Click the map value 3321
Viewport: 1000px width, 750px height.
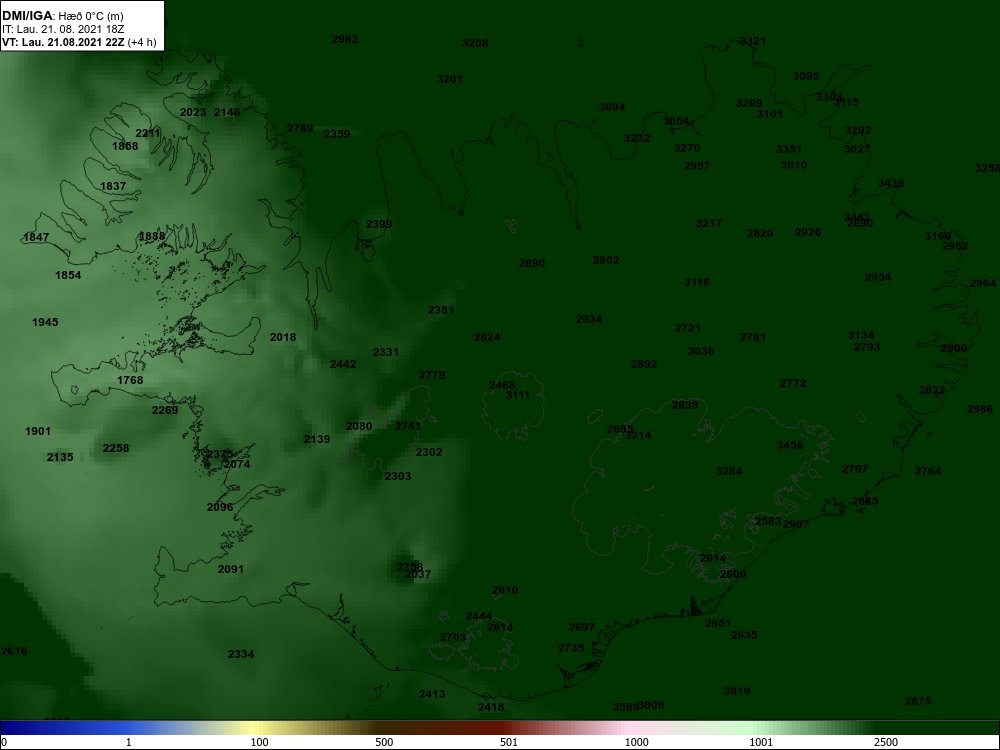tap(753, 41)
